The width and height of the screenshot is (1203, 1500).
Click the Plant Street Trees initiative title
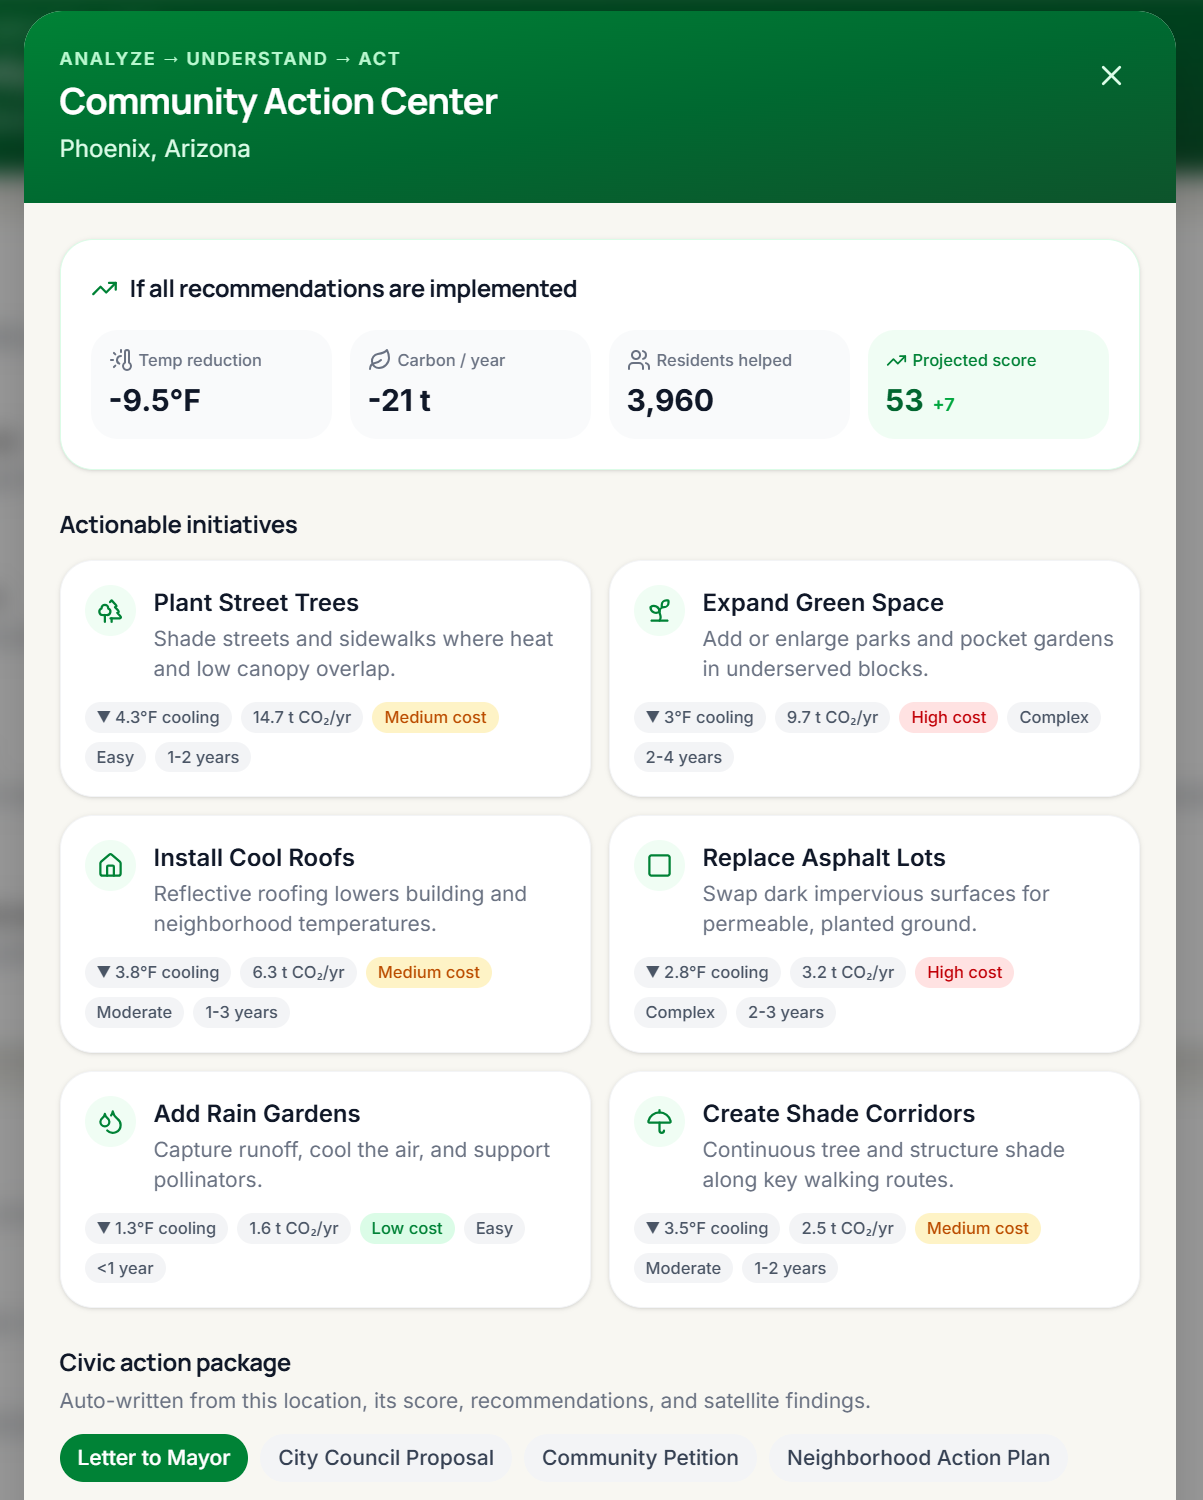pos(256,603)
